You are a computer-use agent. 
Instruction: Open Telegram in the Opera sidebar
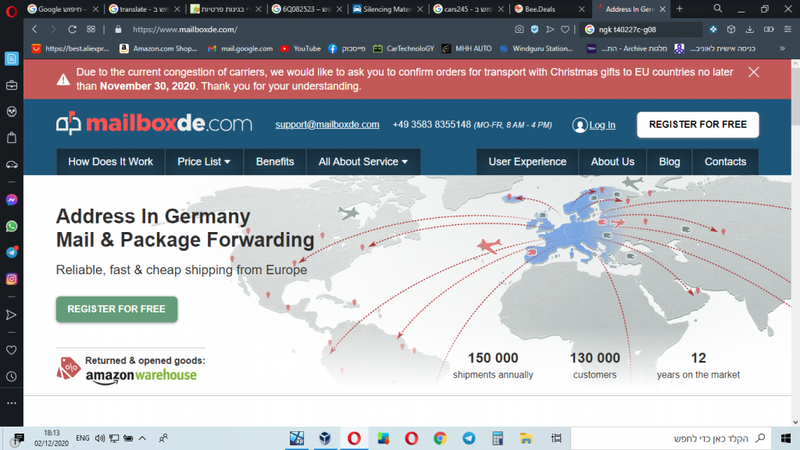coord(11,253)
